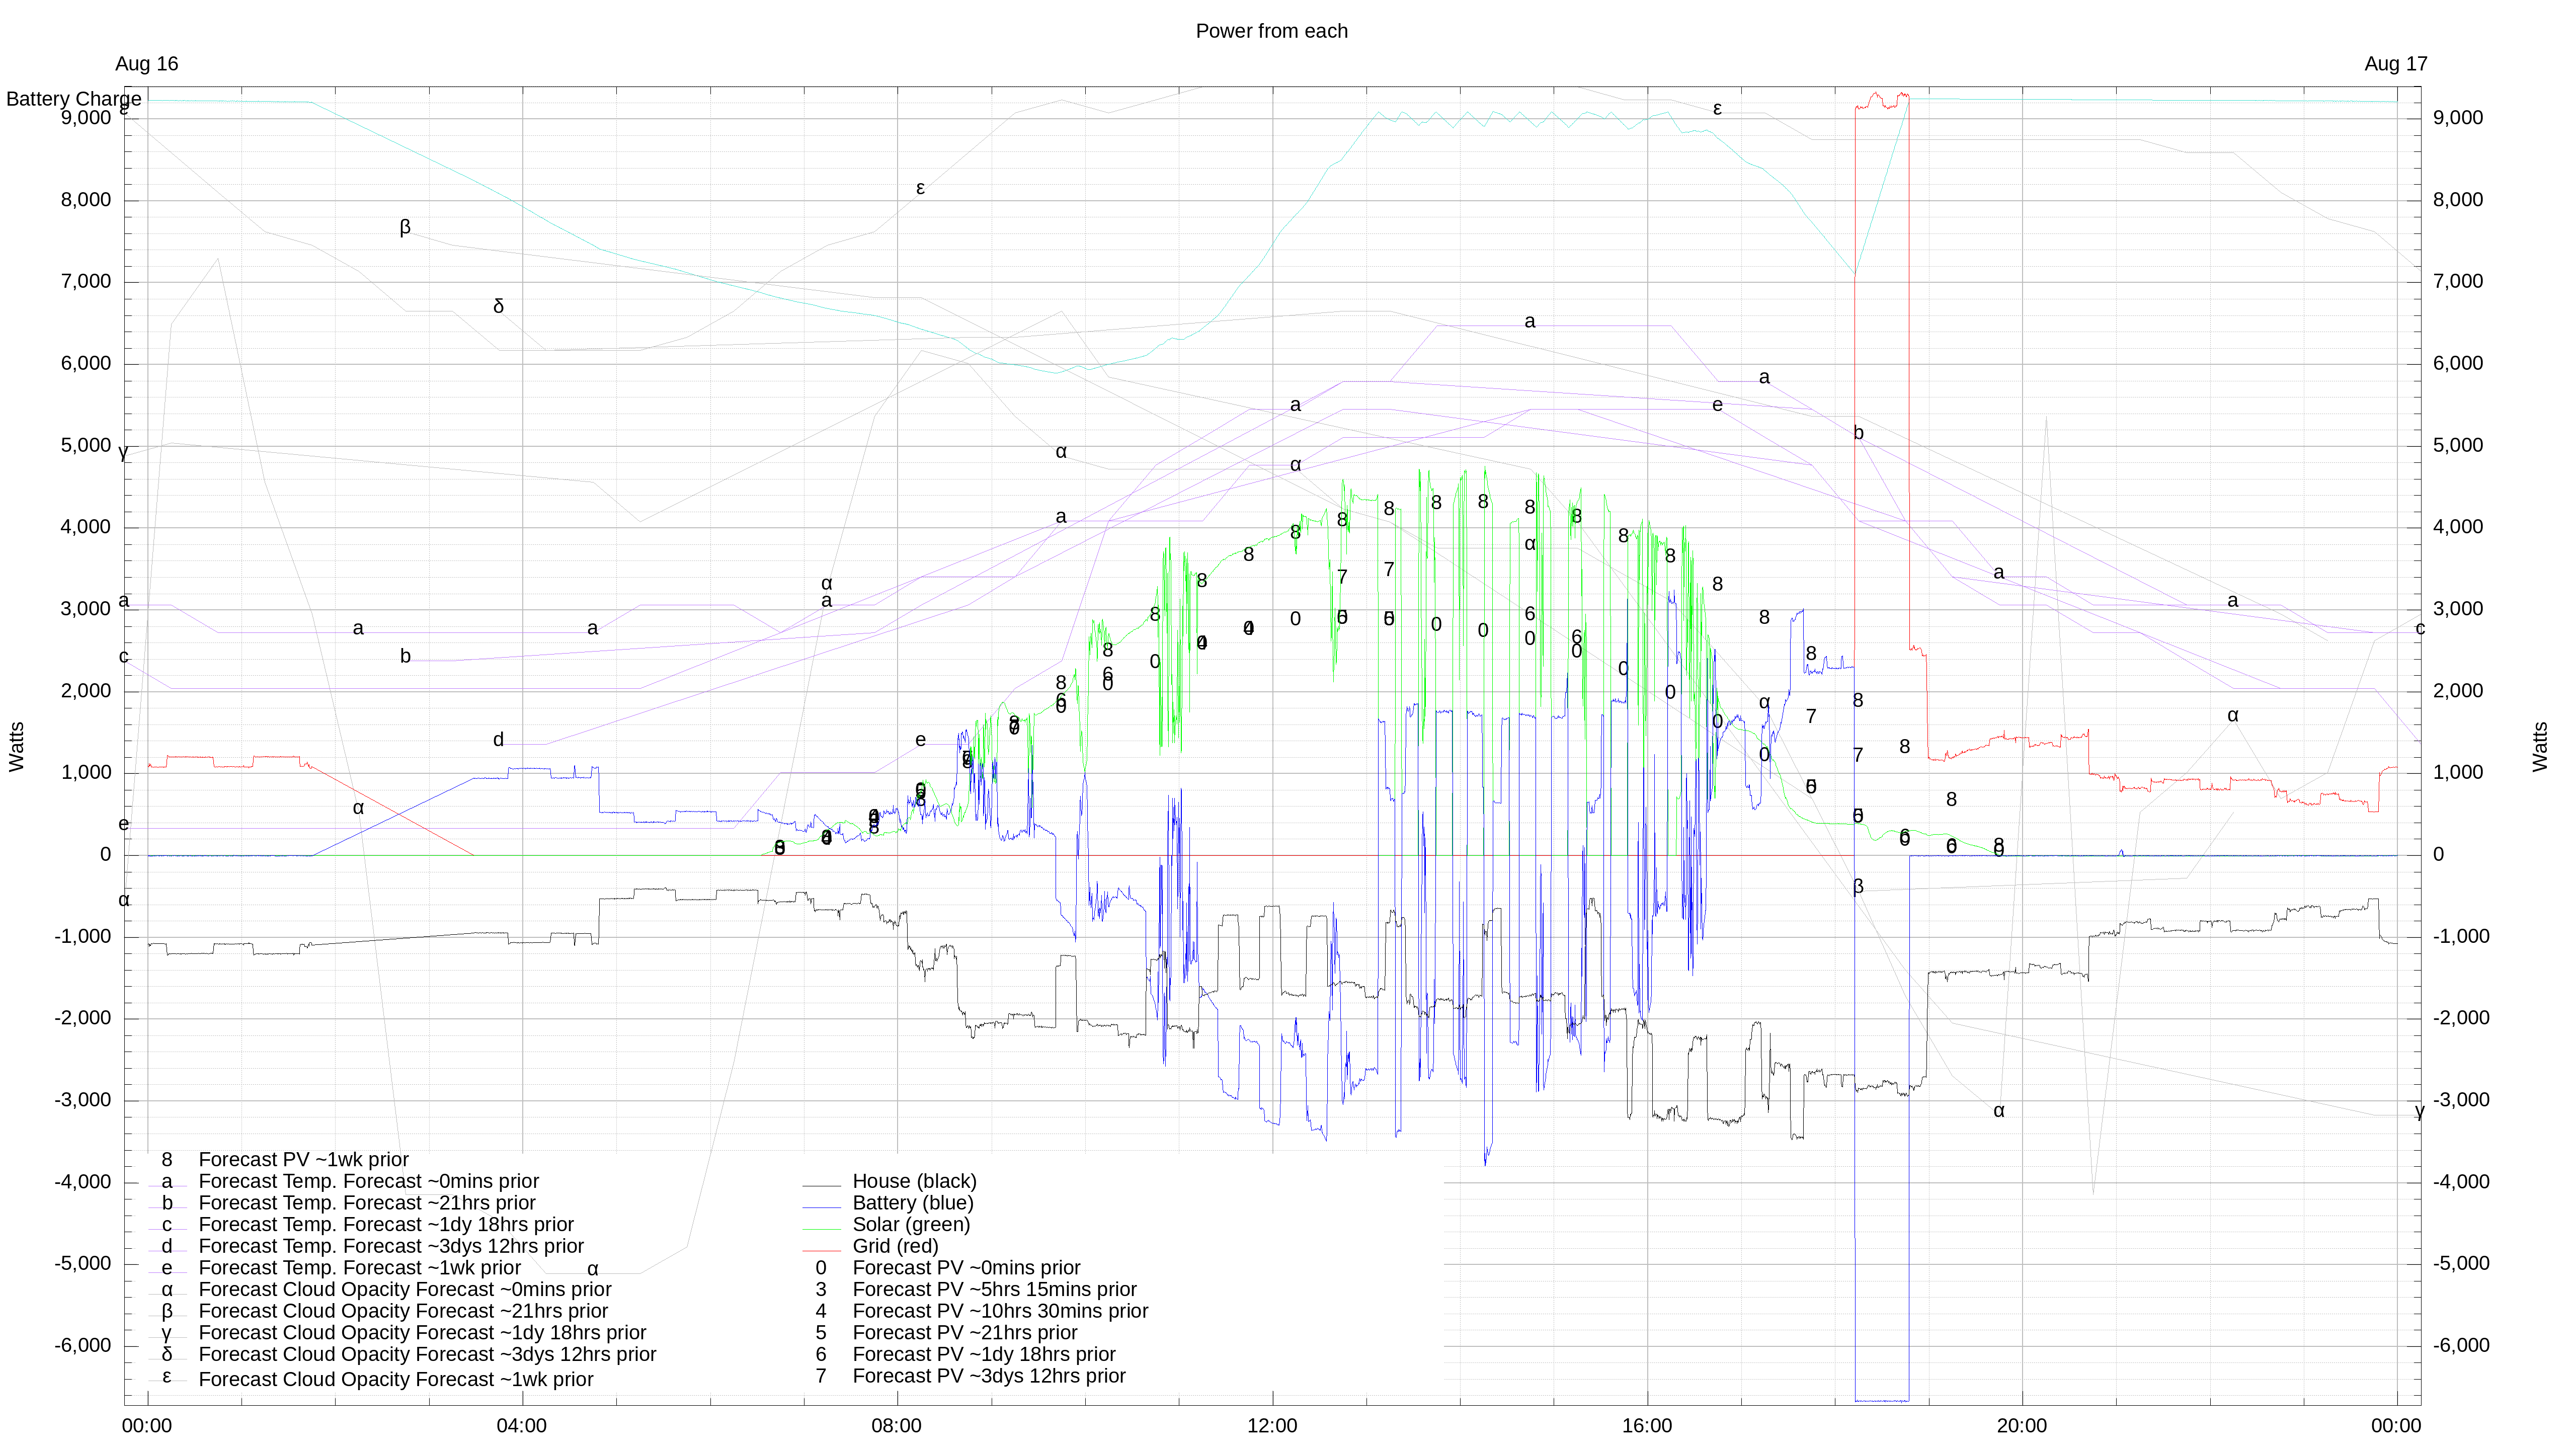Select legend entry 'Battery (blue)'
The image size is (2576, 1449).
click(x=912, y=1203)
